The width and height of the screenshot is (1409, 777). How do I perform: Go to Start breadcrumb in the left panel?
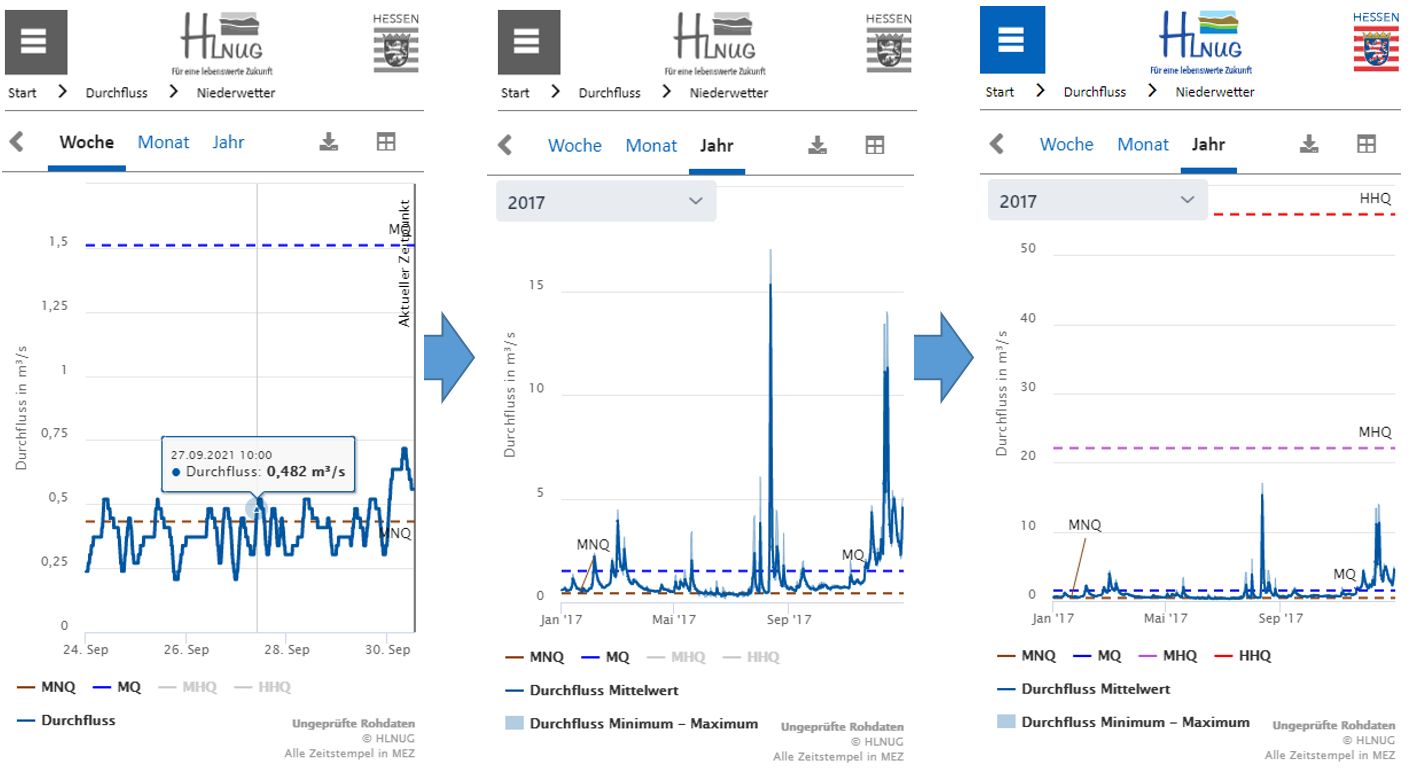point(22,93)
